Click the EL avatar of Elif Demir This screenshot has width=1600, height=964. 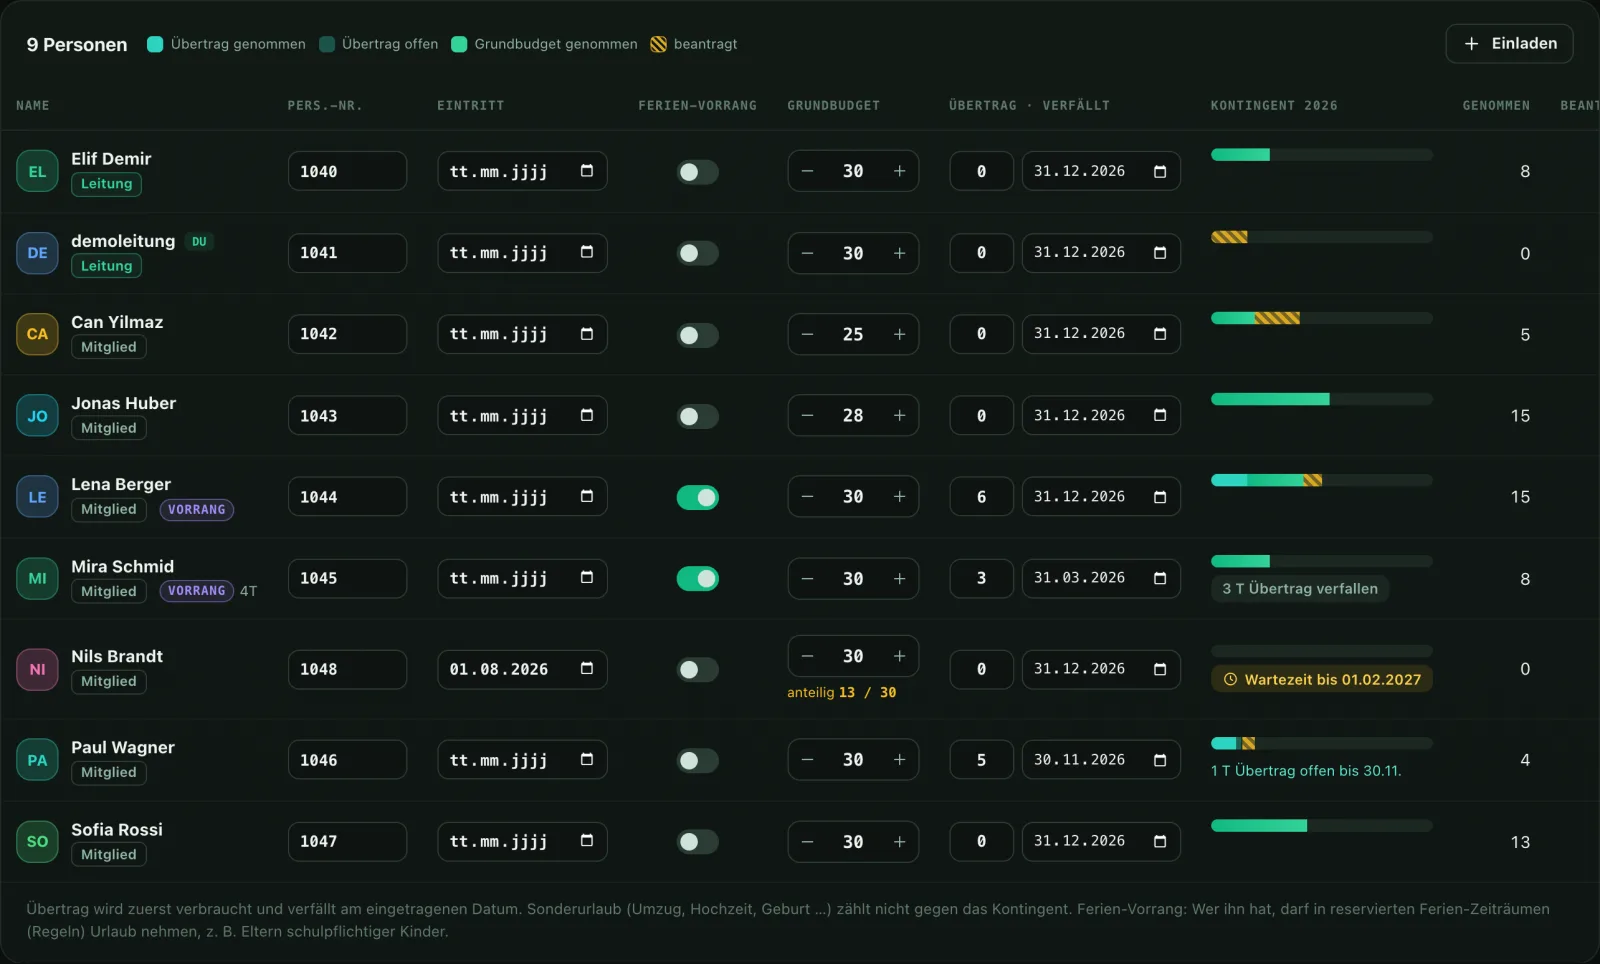pos(37,171)
